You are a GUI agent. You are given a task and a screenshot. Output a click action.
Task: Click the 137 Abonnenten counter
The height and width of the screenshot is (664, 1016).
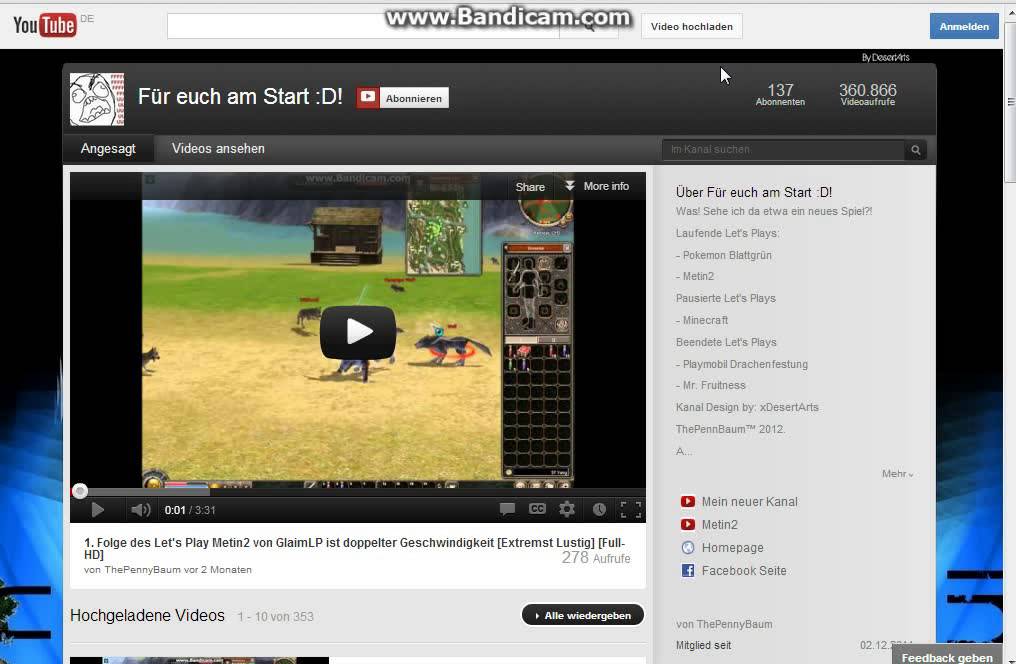pyautogui.click(x=780, y=94)
